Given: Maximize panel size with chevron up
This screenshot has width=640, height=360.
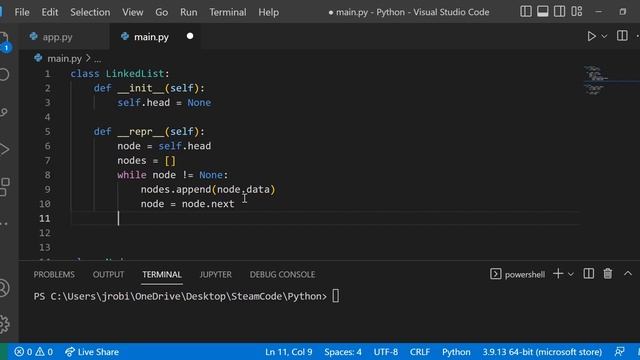Looking at the screenshot, I should (x=628, y=274).
